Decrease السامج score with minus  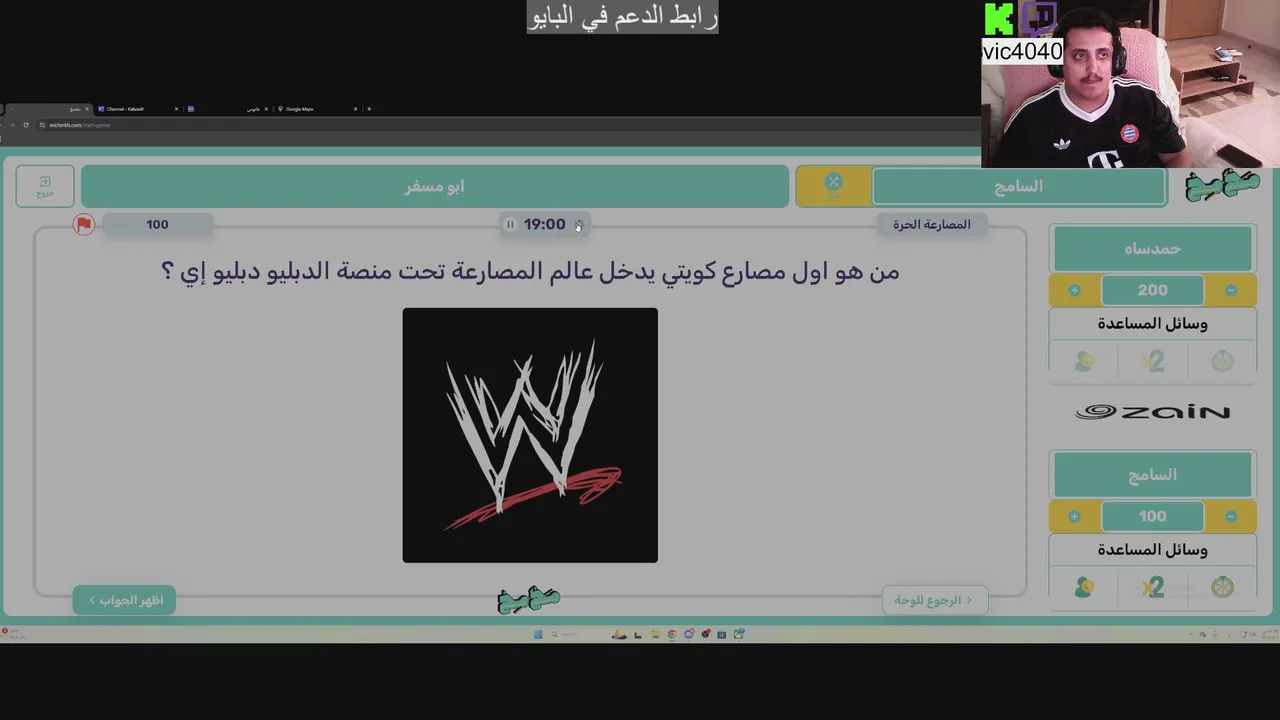(1231, 516)
